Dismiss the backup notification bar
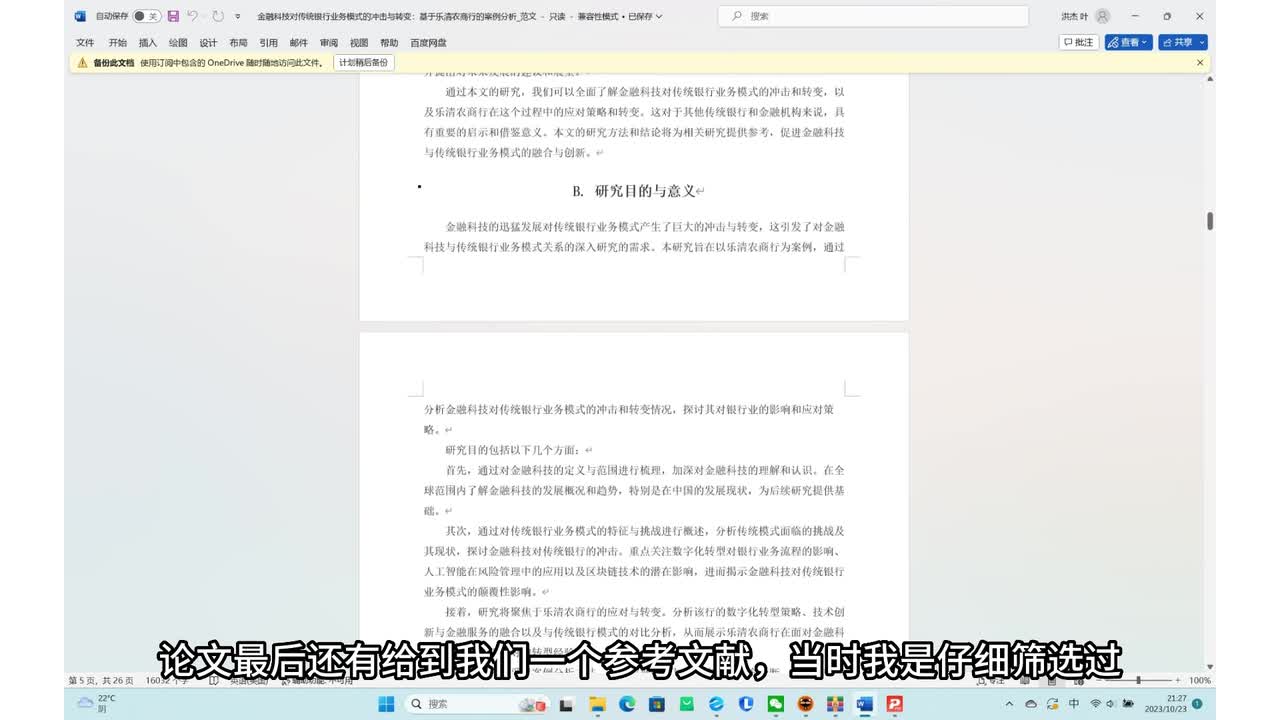The image size is (1280, 720). [x=1200, y=62]
